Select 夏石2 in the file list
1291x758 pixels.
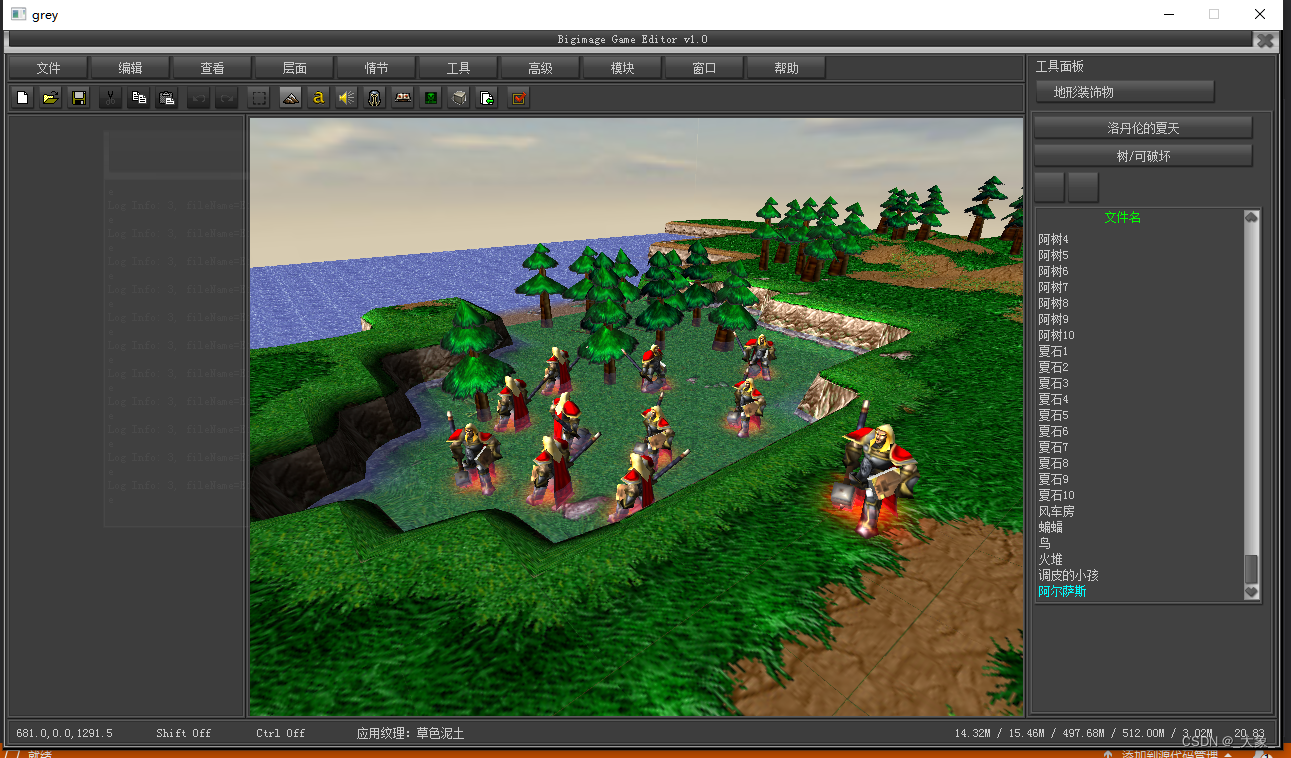pyautogui.click(x=1053, y=368)
